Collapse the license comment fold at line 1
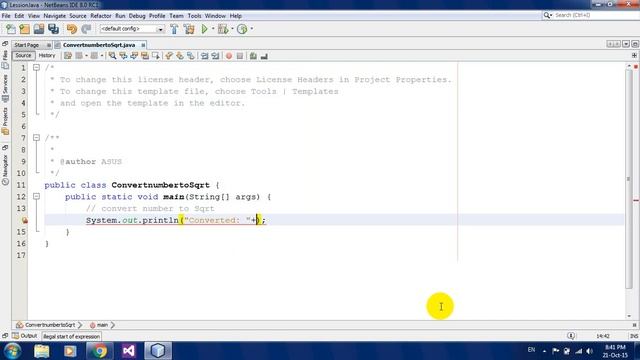Viewport: 640px width, 360px height. click(36, 67)
